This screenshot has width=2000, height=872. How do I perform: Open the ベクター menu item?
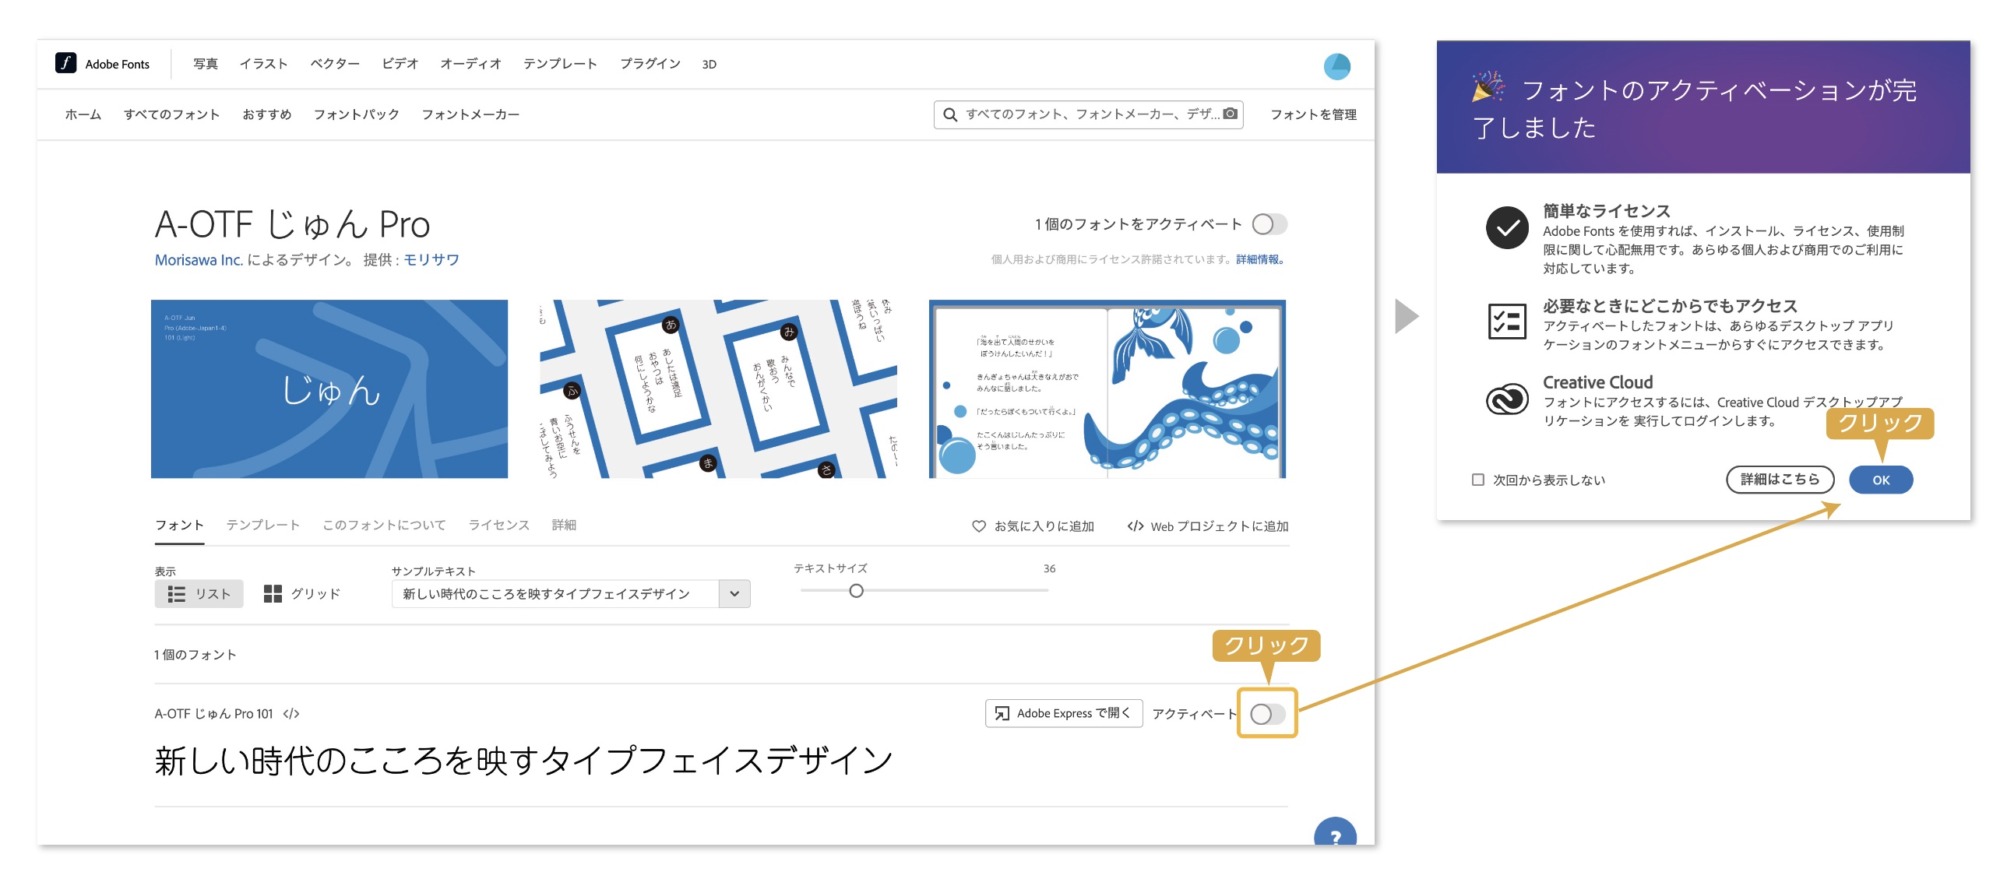(335, 64)
